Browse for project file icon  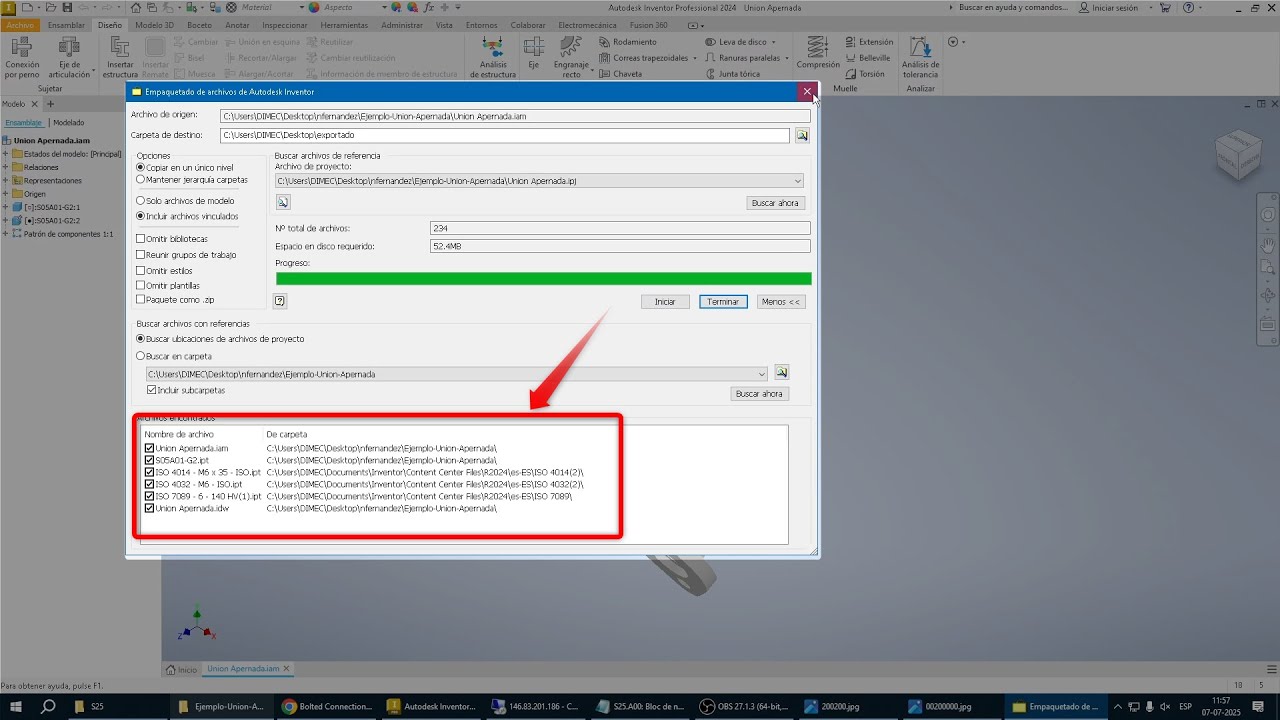coord(283,202)
